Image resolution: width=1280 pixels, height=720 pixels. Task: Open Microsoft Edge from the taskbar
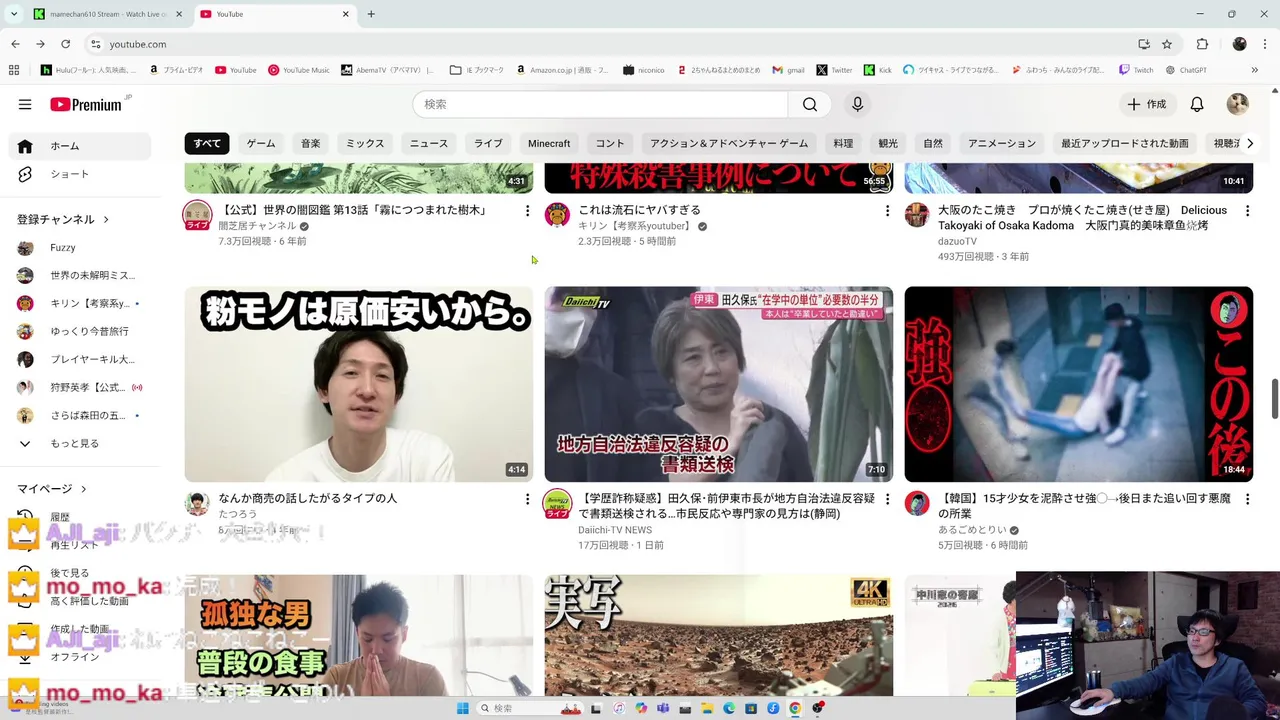(729, 708)
